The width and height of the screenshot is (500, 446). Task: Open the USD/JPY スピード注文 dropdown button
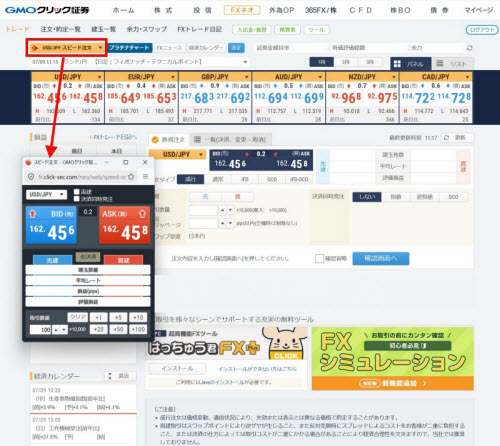coord(67,48)
